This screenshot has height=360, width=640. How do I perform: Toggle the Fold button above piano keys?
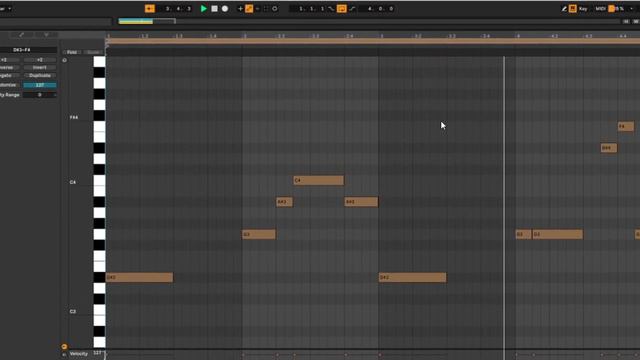(72, 52)
